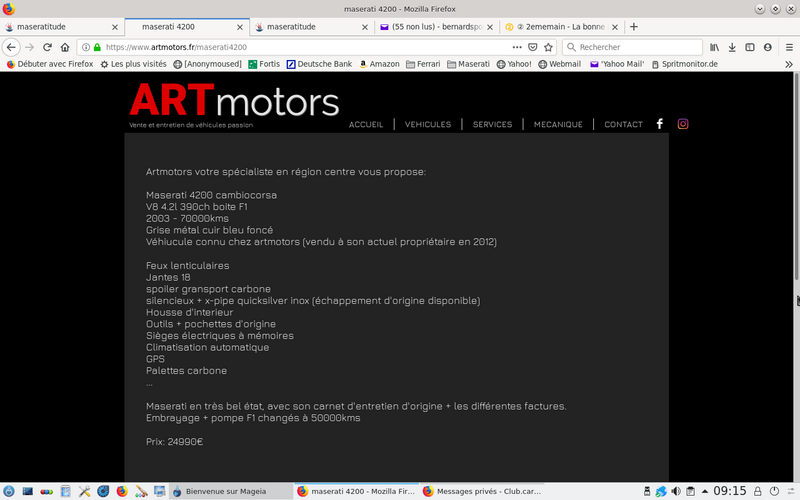Viewport: 800px width, 500px height.
Task: Open the Mageia application menu
Action: point(9,491)
